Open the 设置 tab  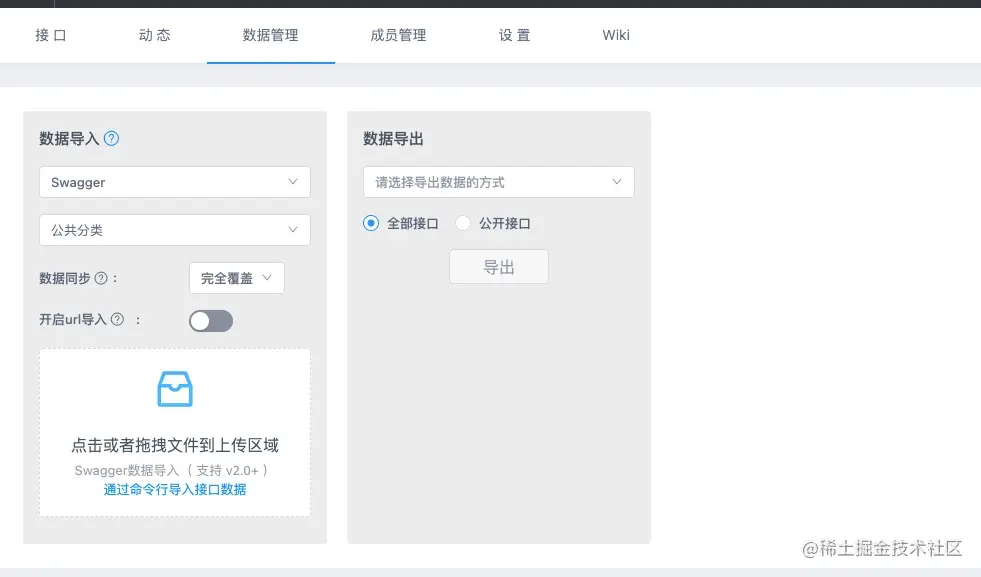click(x=514, y=35)
